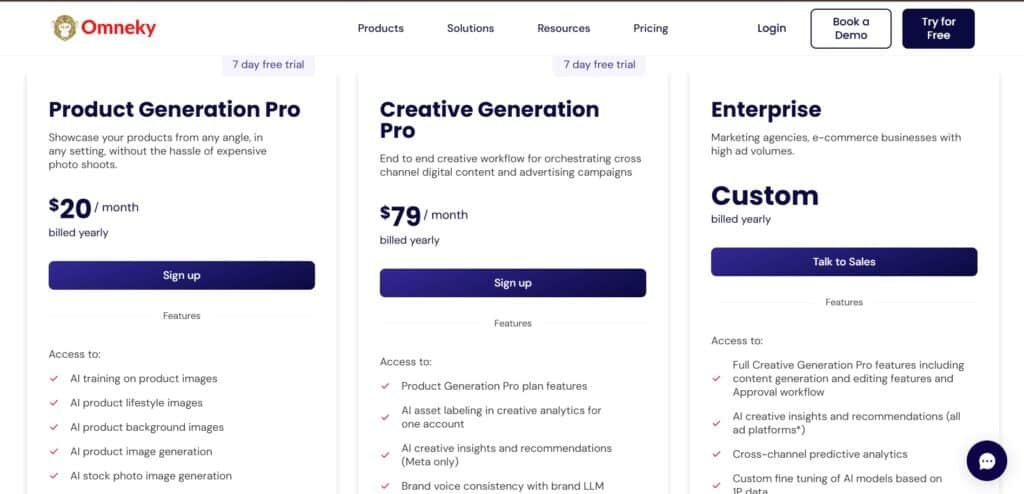Screen dimensions: 1024x494
Task: Sign up for Product Generation Pro
Action: (x=181, y=275)
